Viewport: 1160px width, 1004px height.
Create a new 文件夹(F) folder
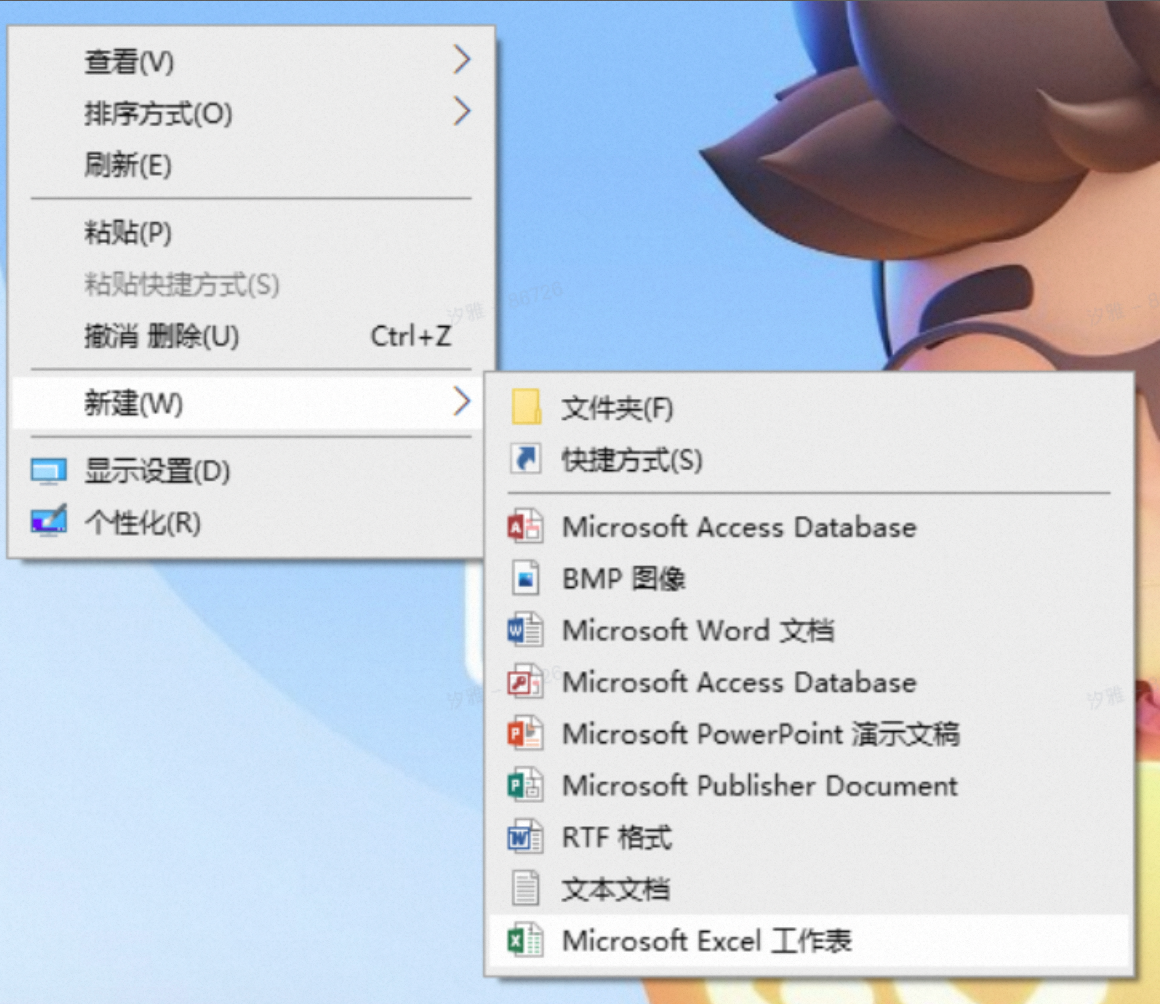point(809,408)
